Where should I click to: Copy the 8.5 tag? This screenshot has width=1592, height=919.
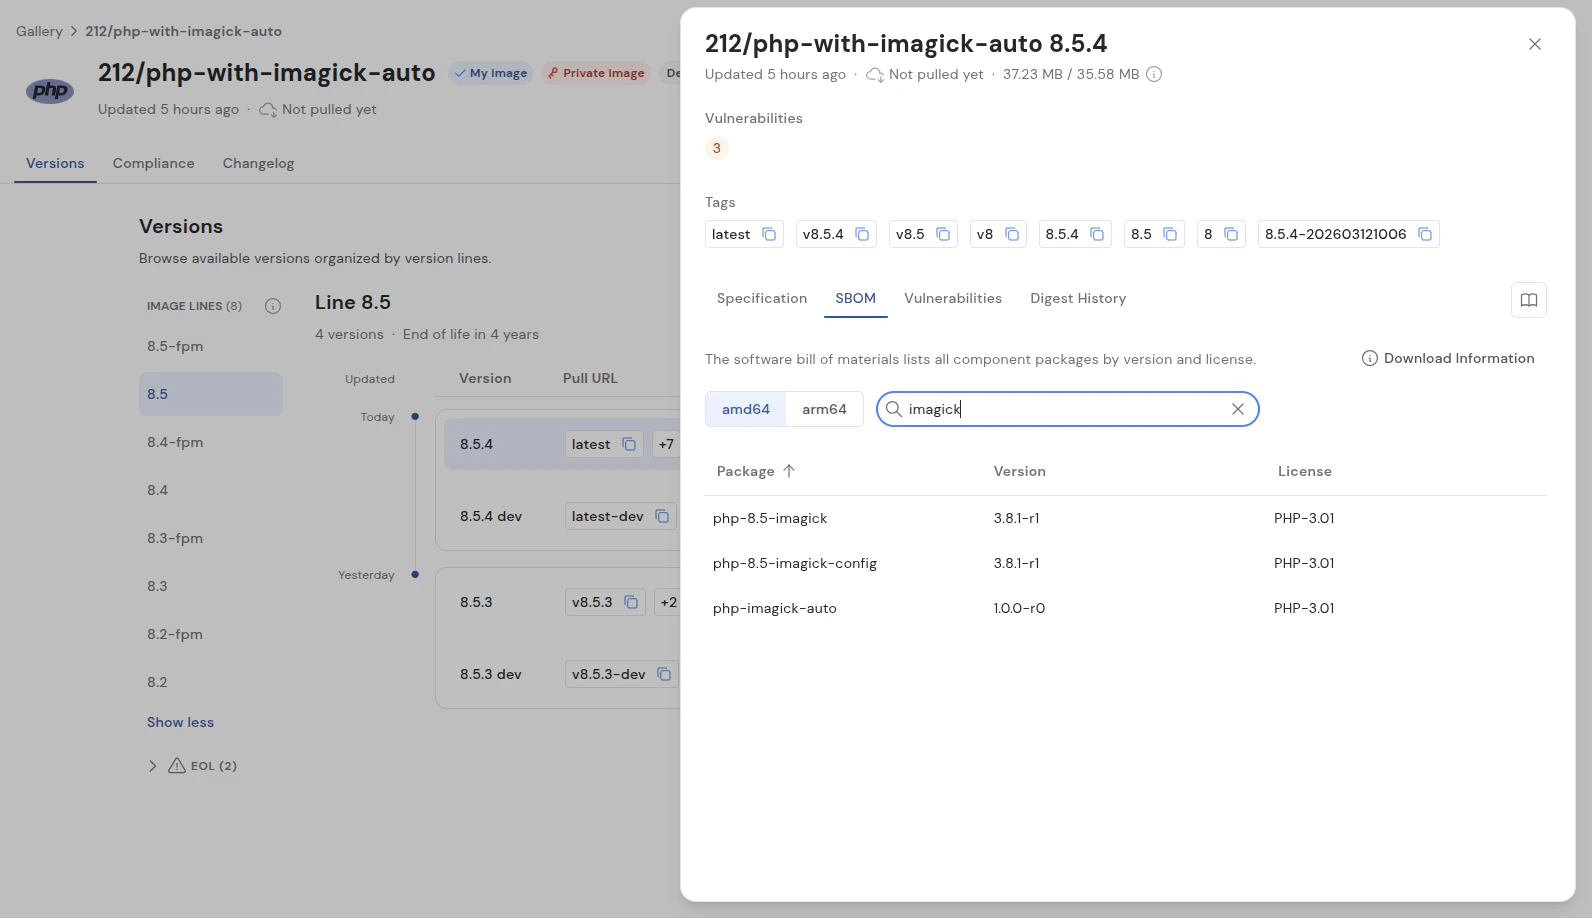point(1170,234)
